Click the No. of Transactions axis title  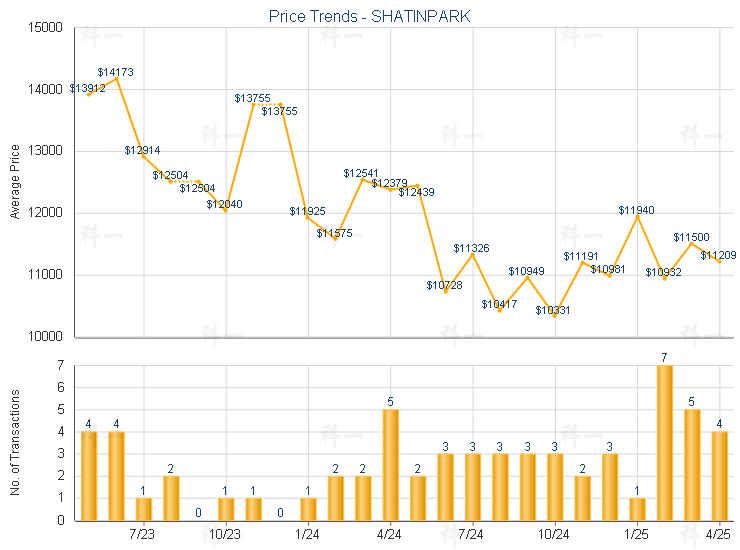(x=15, y=442)
